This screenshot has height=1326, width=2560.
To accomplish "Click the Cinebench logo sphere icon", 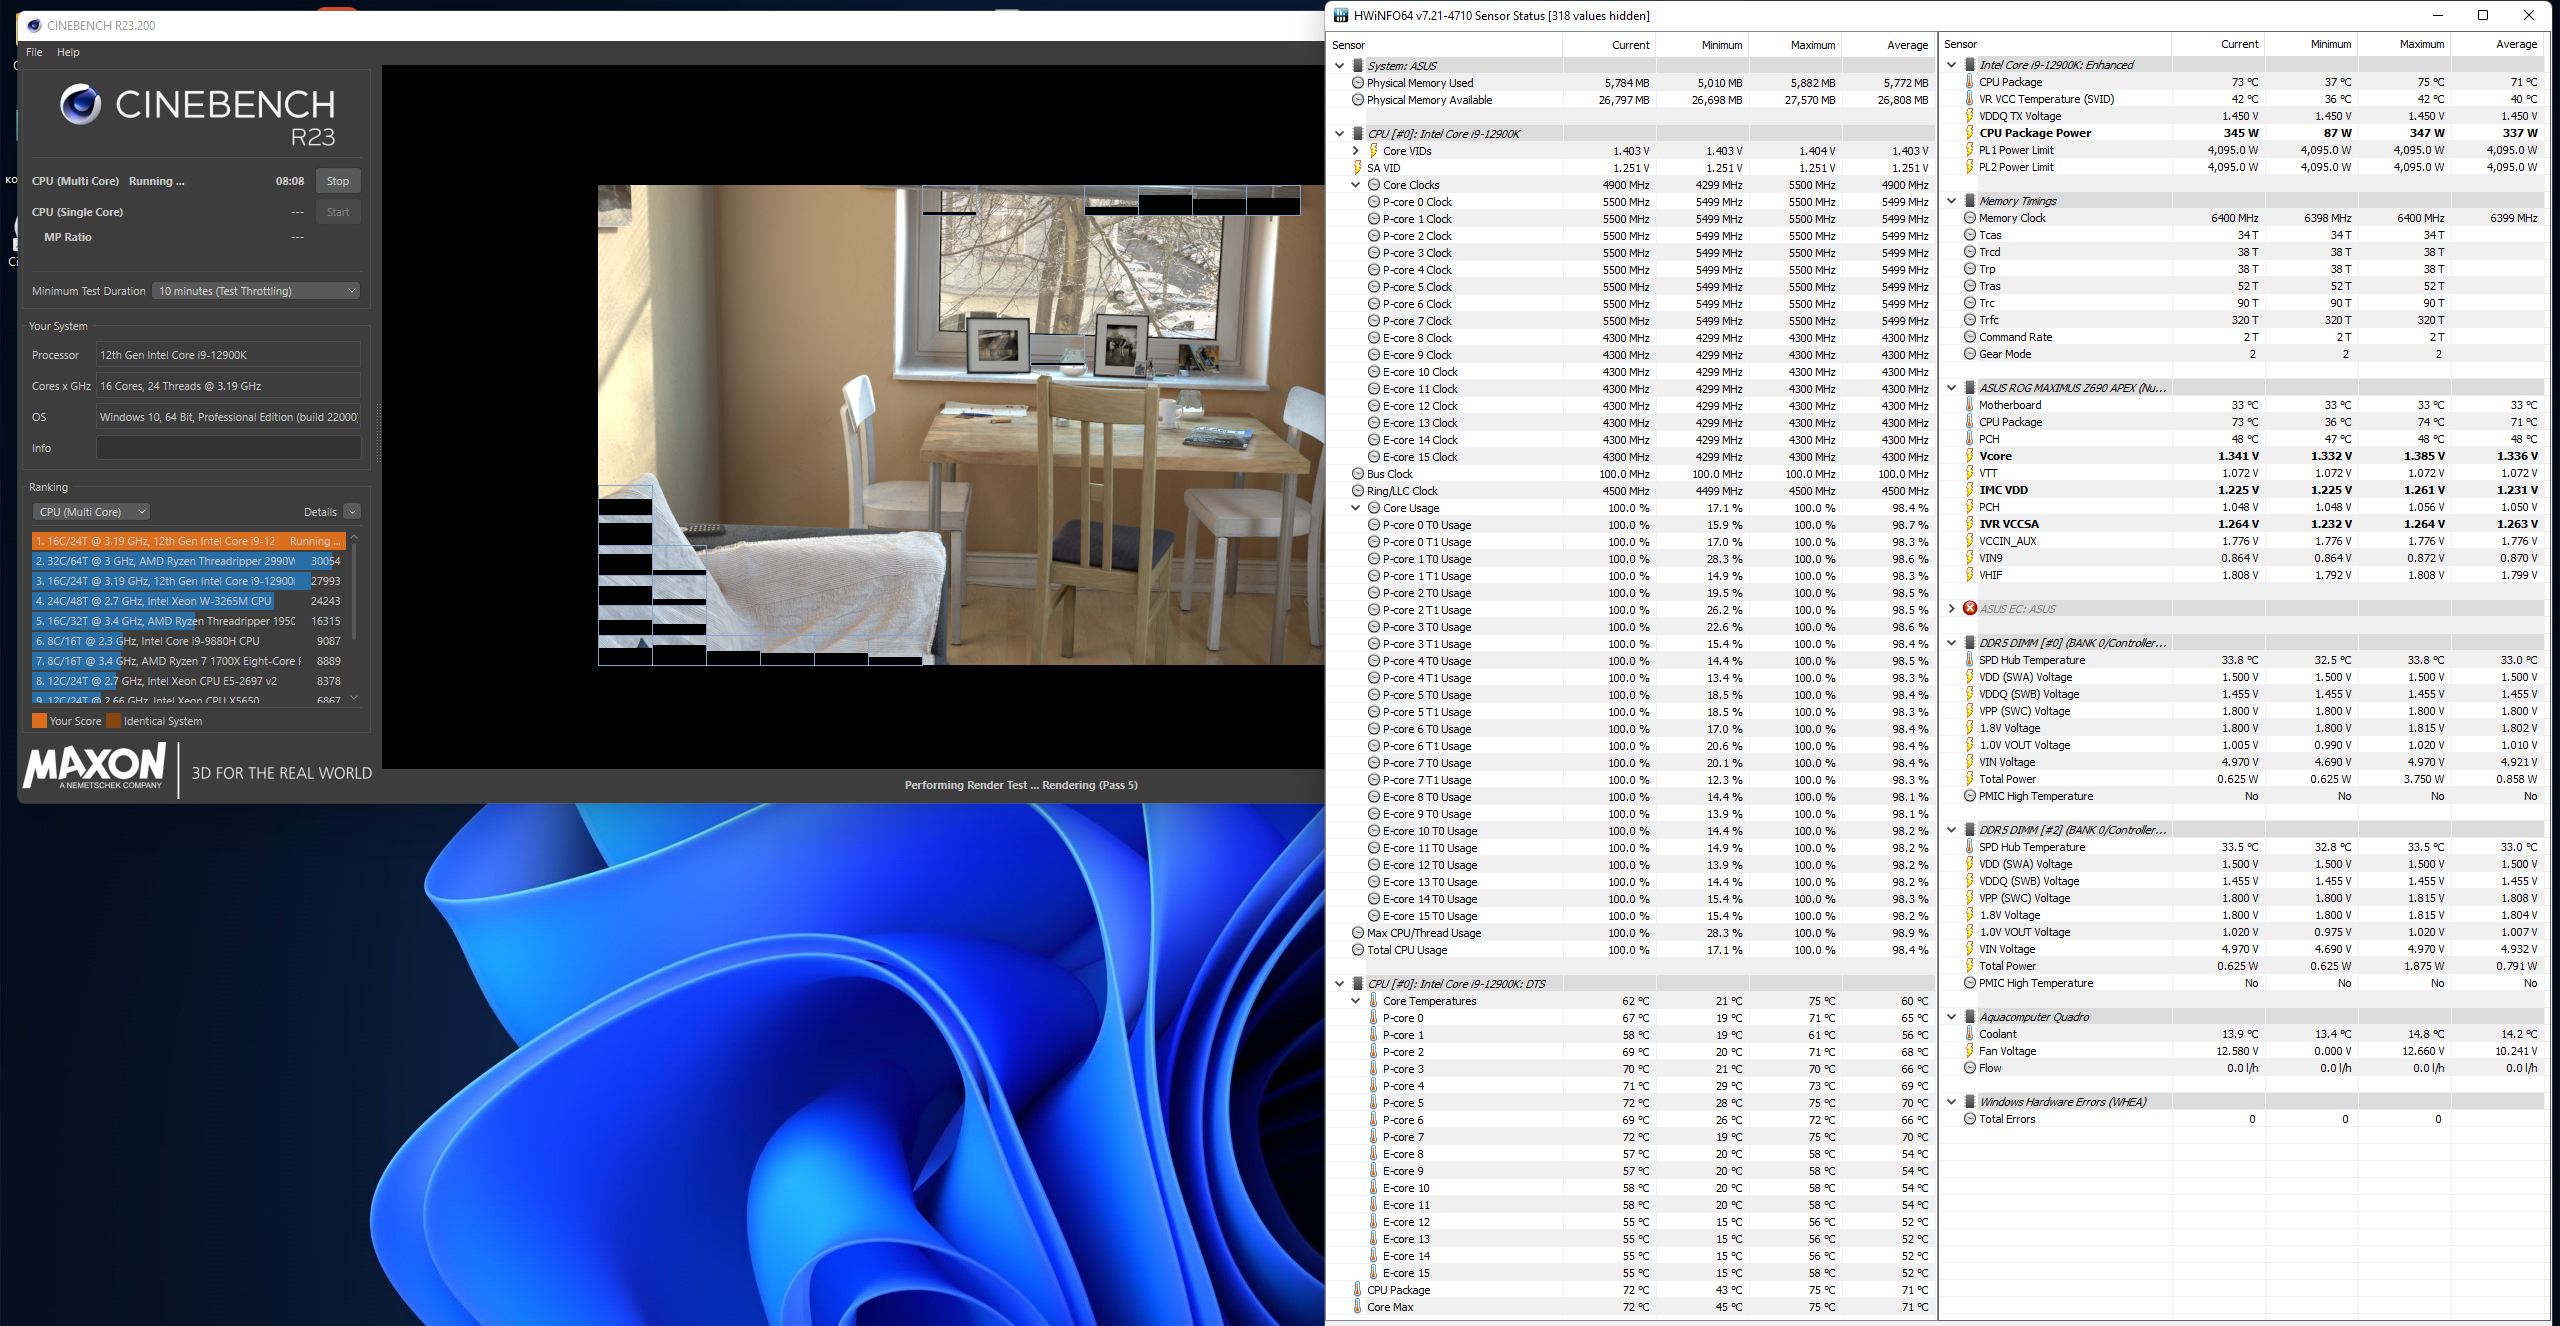I will pyautogui.click(x=80, y=104).
